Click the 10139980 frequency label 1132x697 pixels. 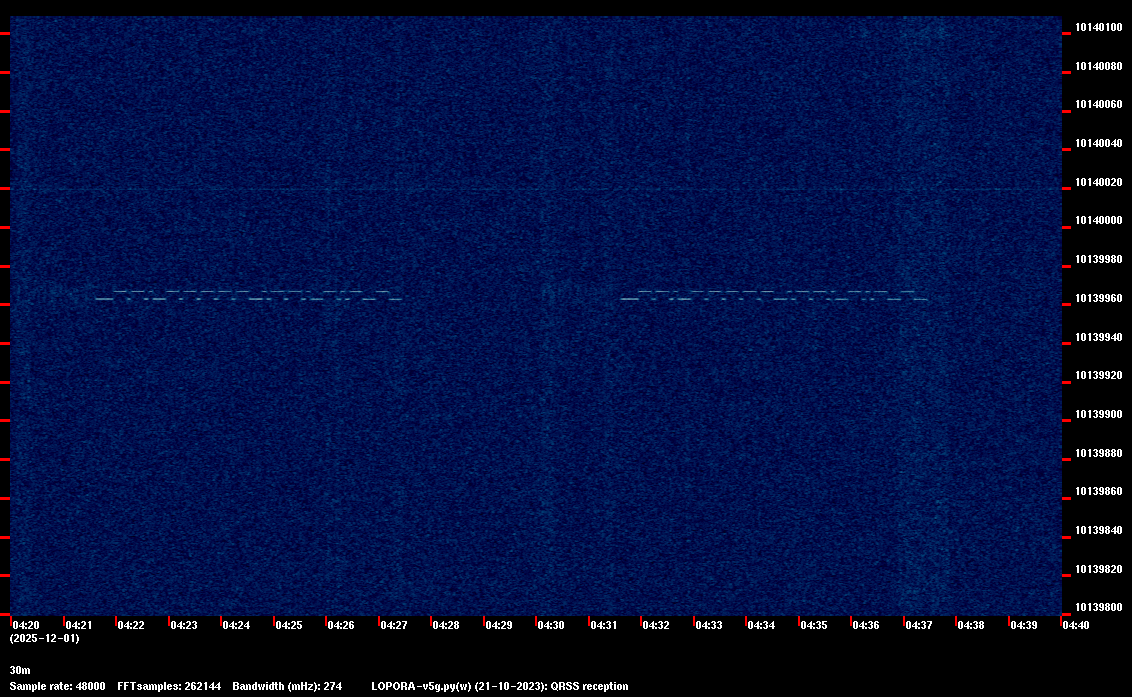coord(1099,259)
